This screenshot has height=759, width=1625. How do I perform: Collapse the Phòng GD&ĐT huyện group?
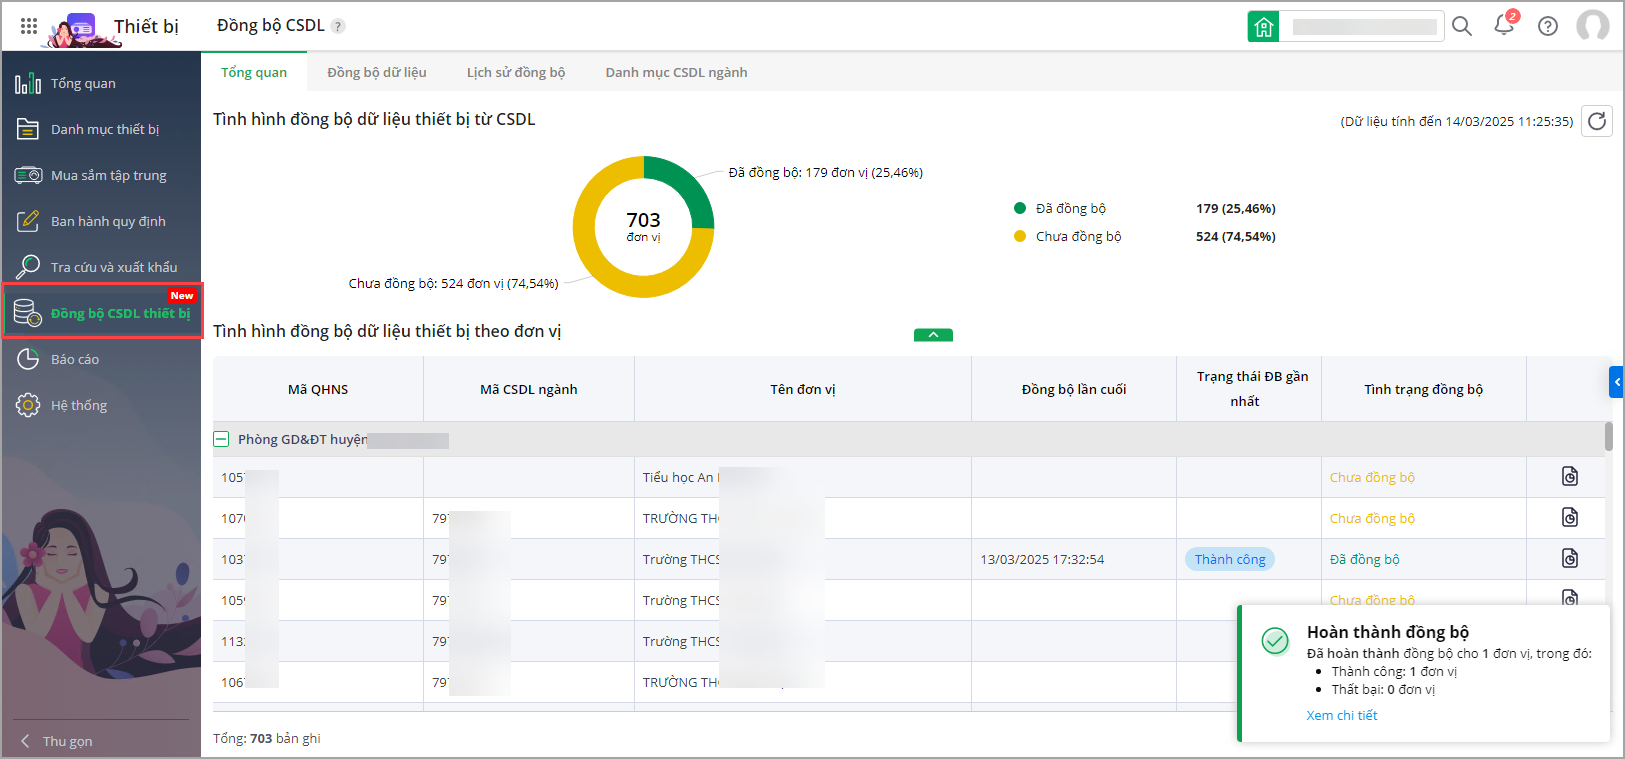tap(222, 439)
